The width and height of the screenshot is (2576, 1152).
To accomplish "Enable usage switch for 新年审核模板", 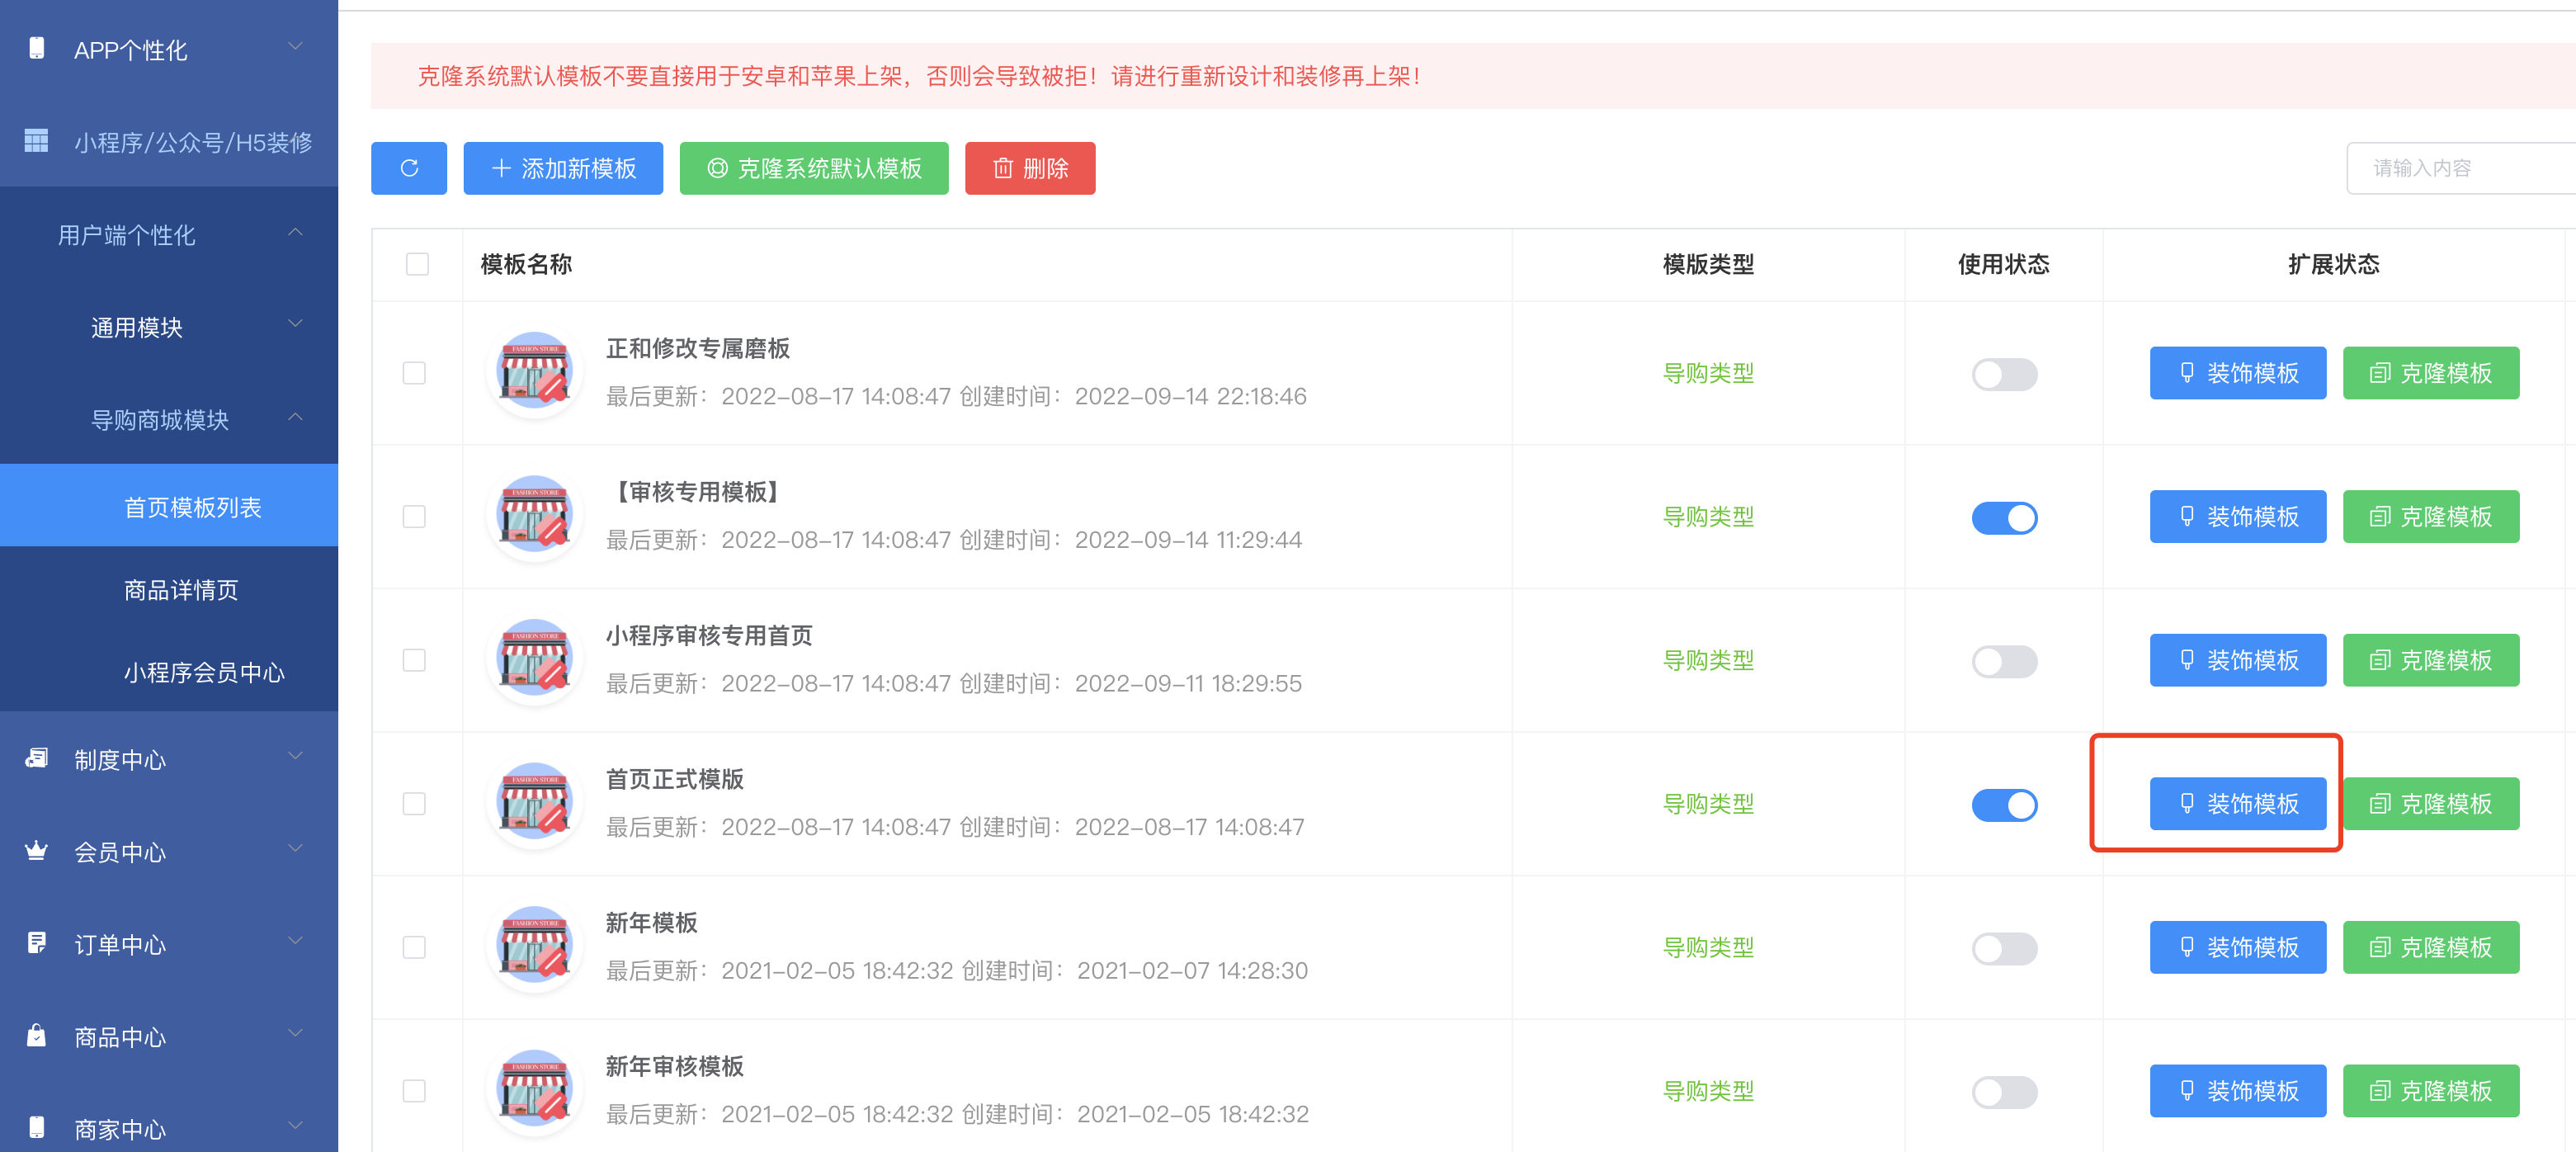I will [x=2004, y=1092].
